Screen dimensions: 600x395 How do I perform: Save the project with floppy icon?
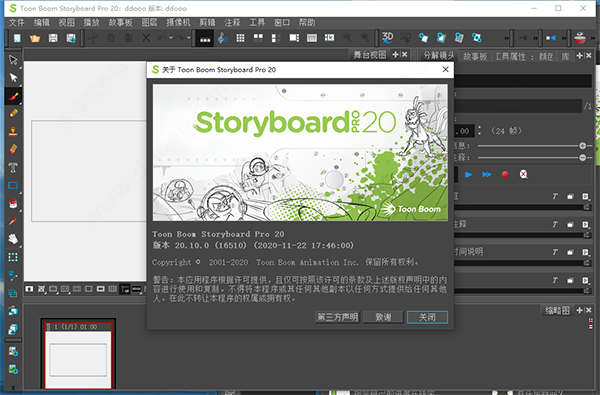[53, 38]
